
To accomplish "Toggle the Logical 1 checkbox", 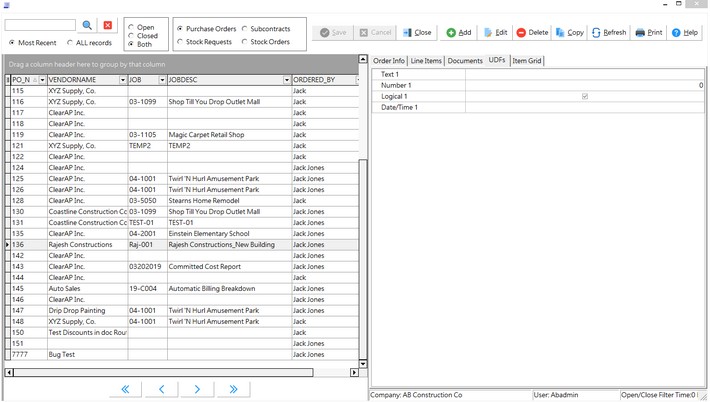I will point(585,96).
